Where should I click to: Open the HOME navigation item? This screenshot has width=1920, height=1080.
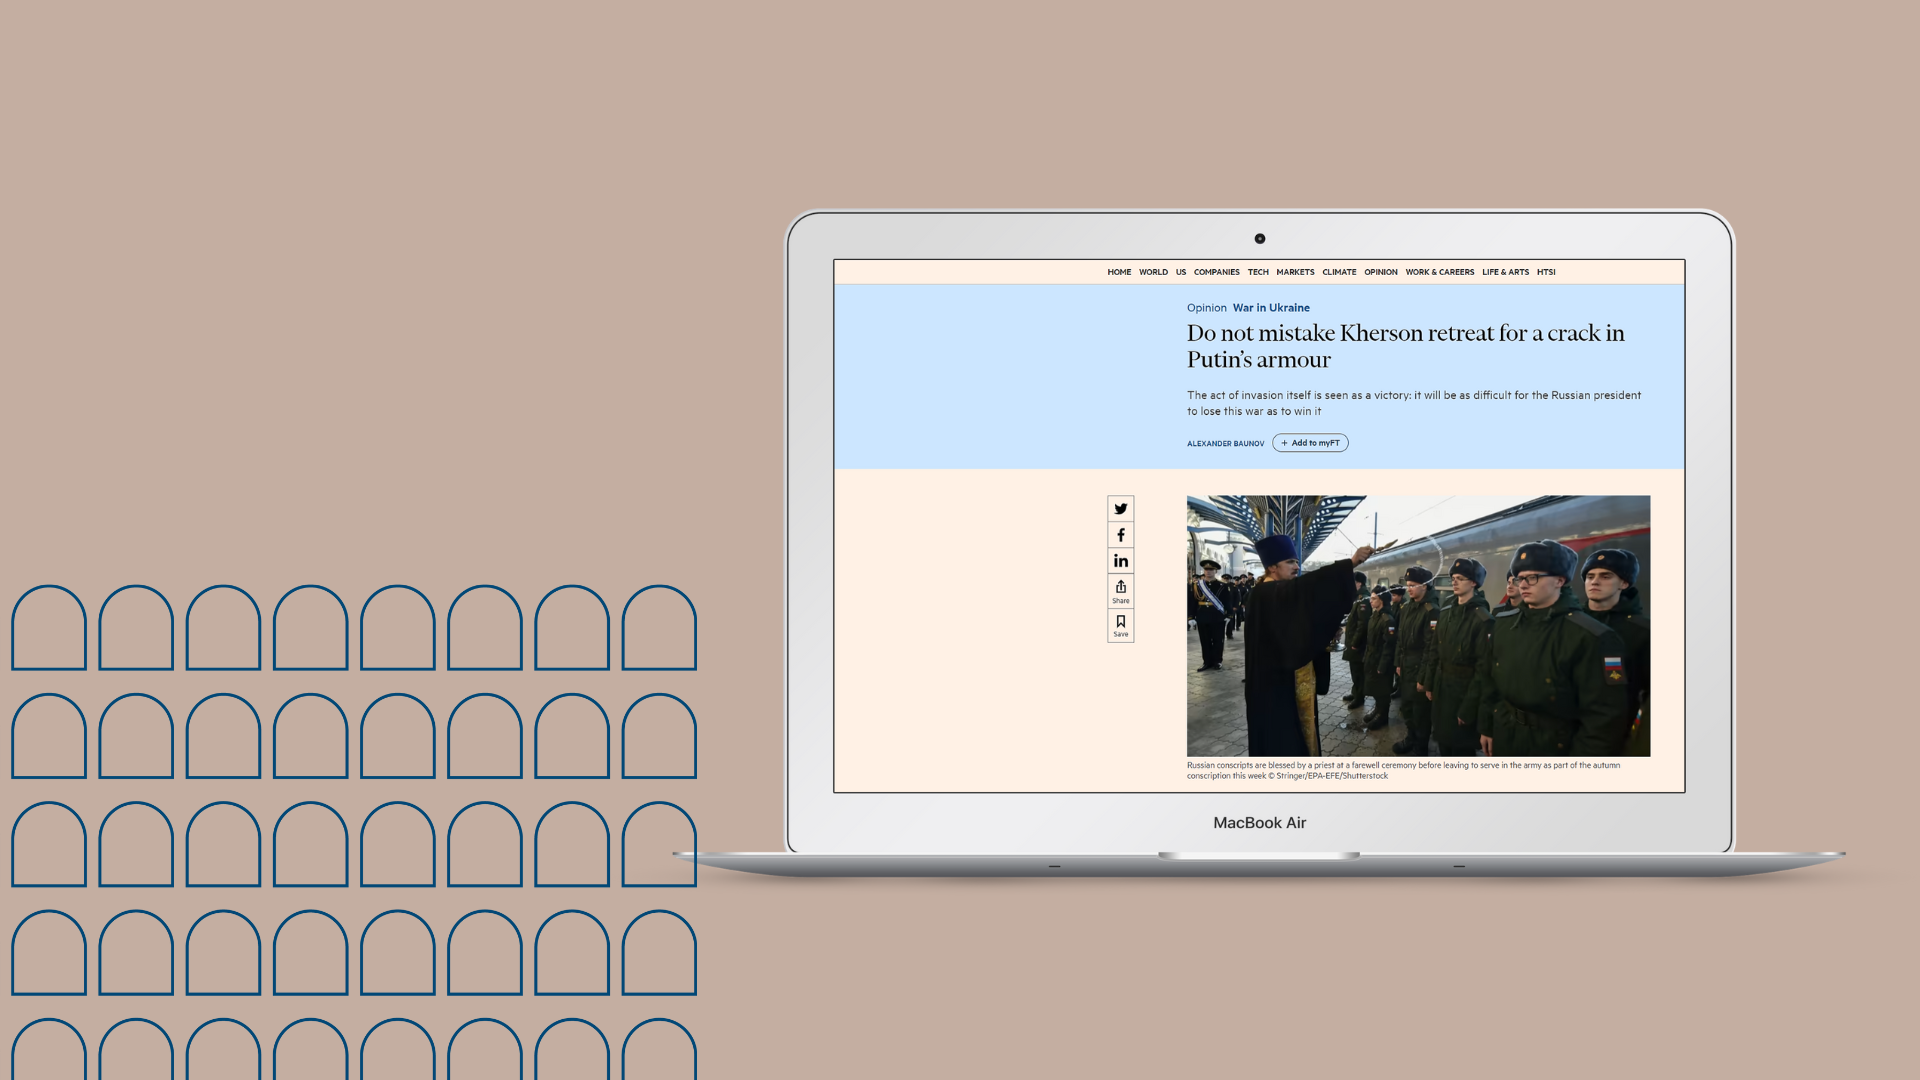(1119, 272)
